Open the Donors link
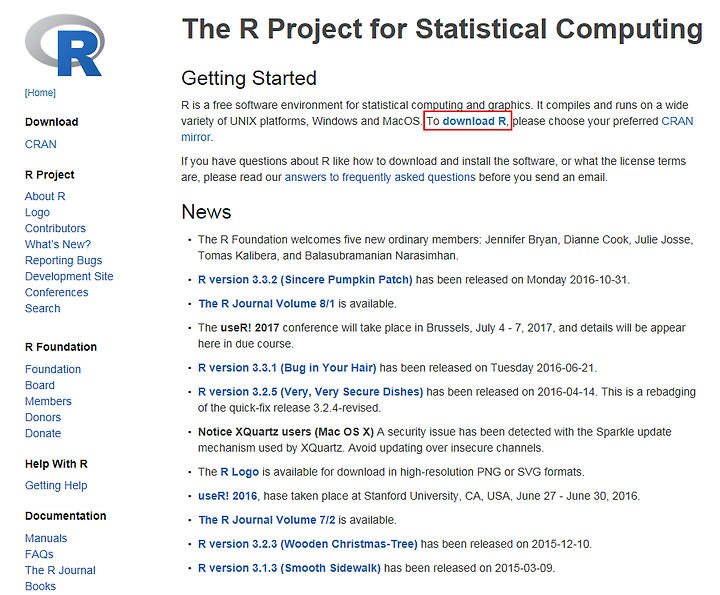This screenshot has width=720, height=595. pyautogui.click(x=43, y=417)
